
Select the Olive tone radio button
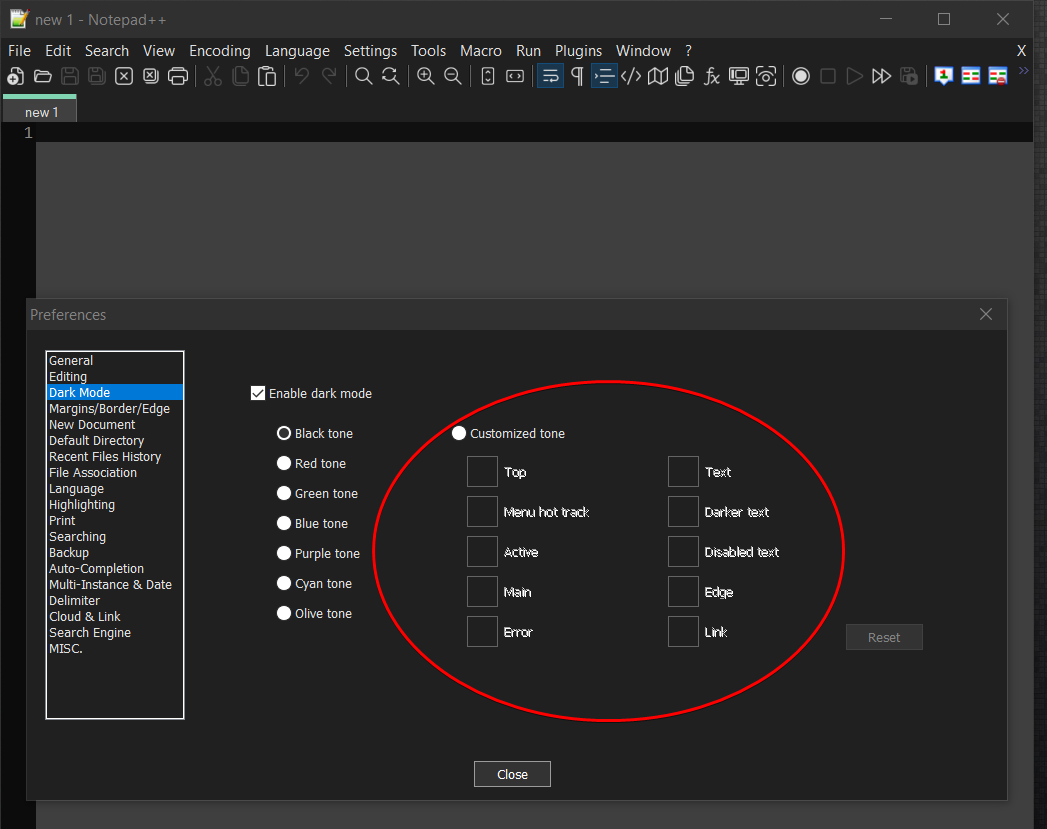tap(284, 614)
